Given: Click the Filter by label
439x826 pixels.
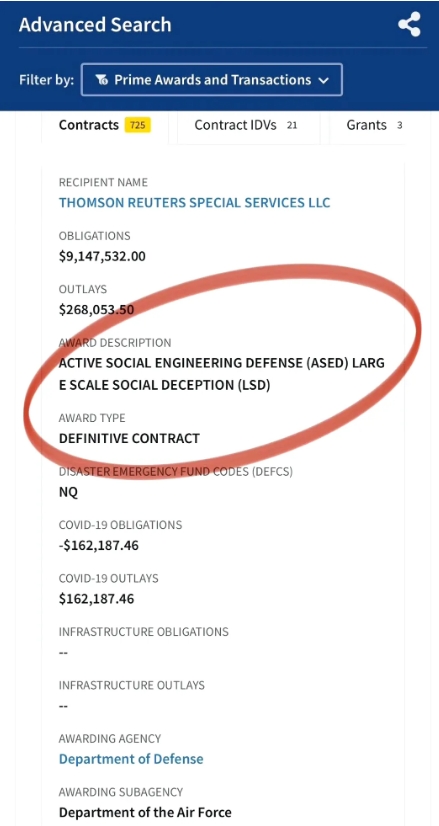Looking at the screenshot, I should pyautogui.click(x=46, y=80).
